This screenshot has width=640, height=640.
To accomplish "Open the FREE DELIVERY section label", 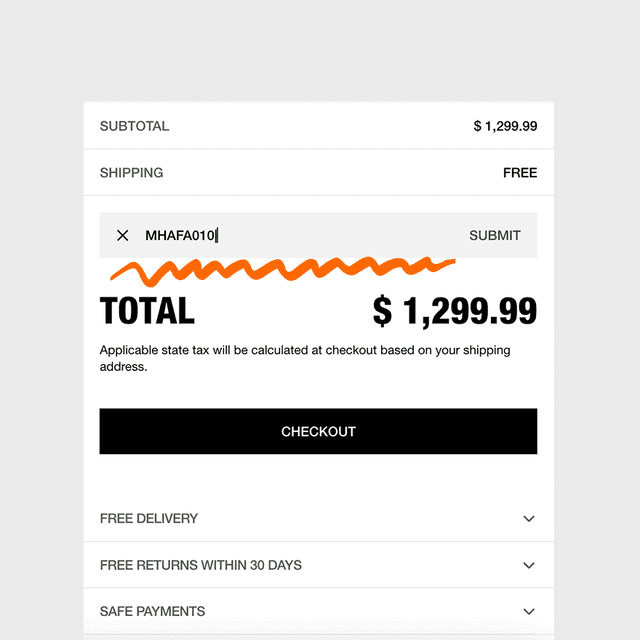I will pyautogui.click(x=149, y=518).
